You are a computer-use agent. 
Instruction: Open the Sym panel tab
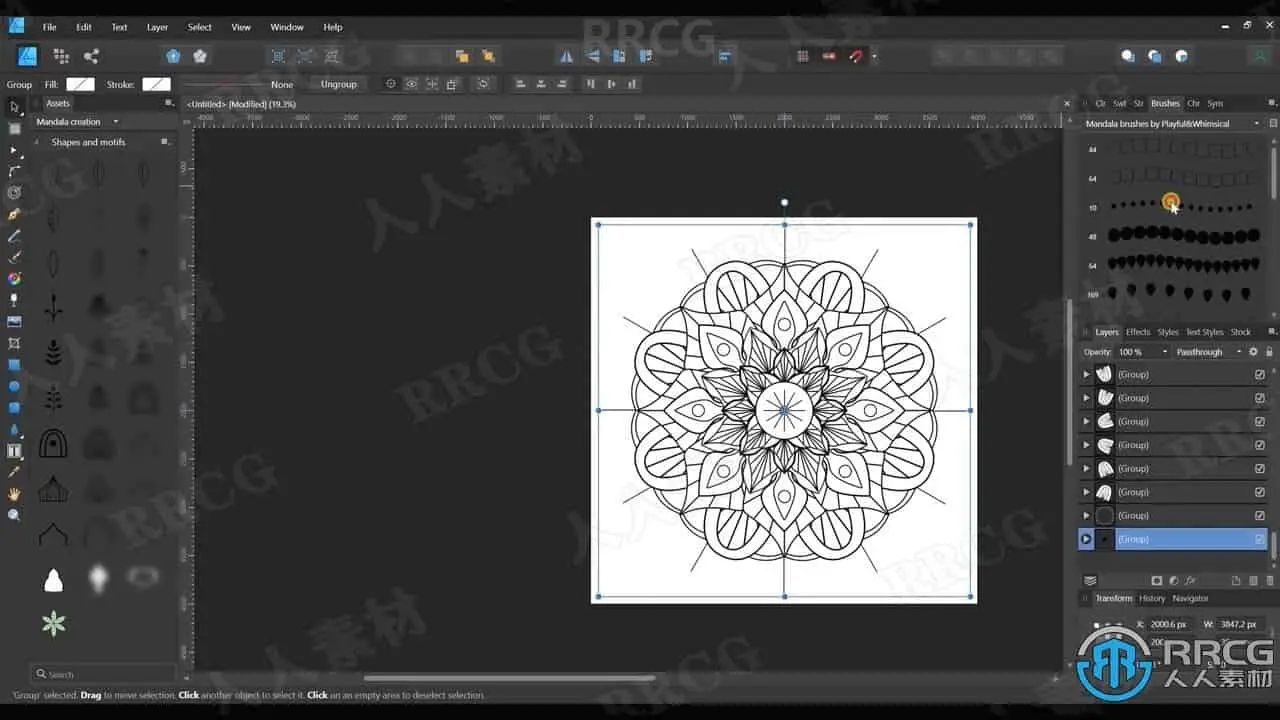1214,103
